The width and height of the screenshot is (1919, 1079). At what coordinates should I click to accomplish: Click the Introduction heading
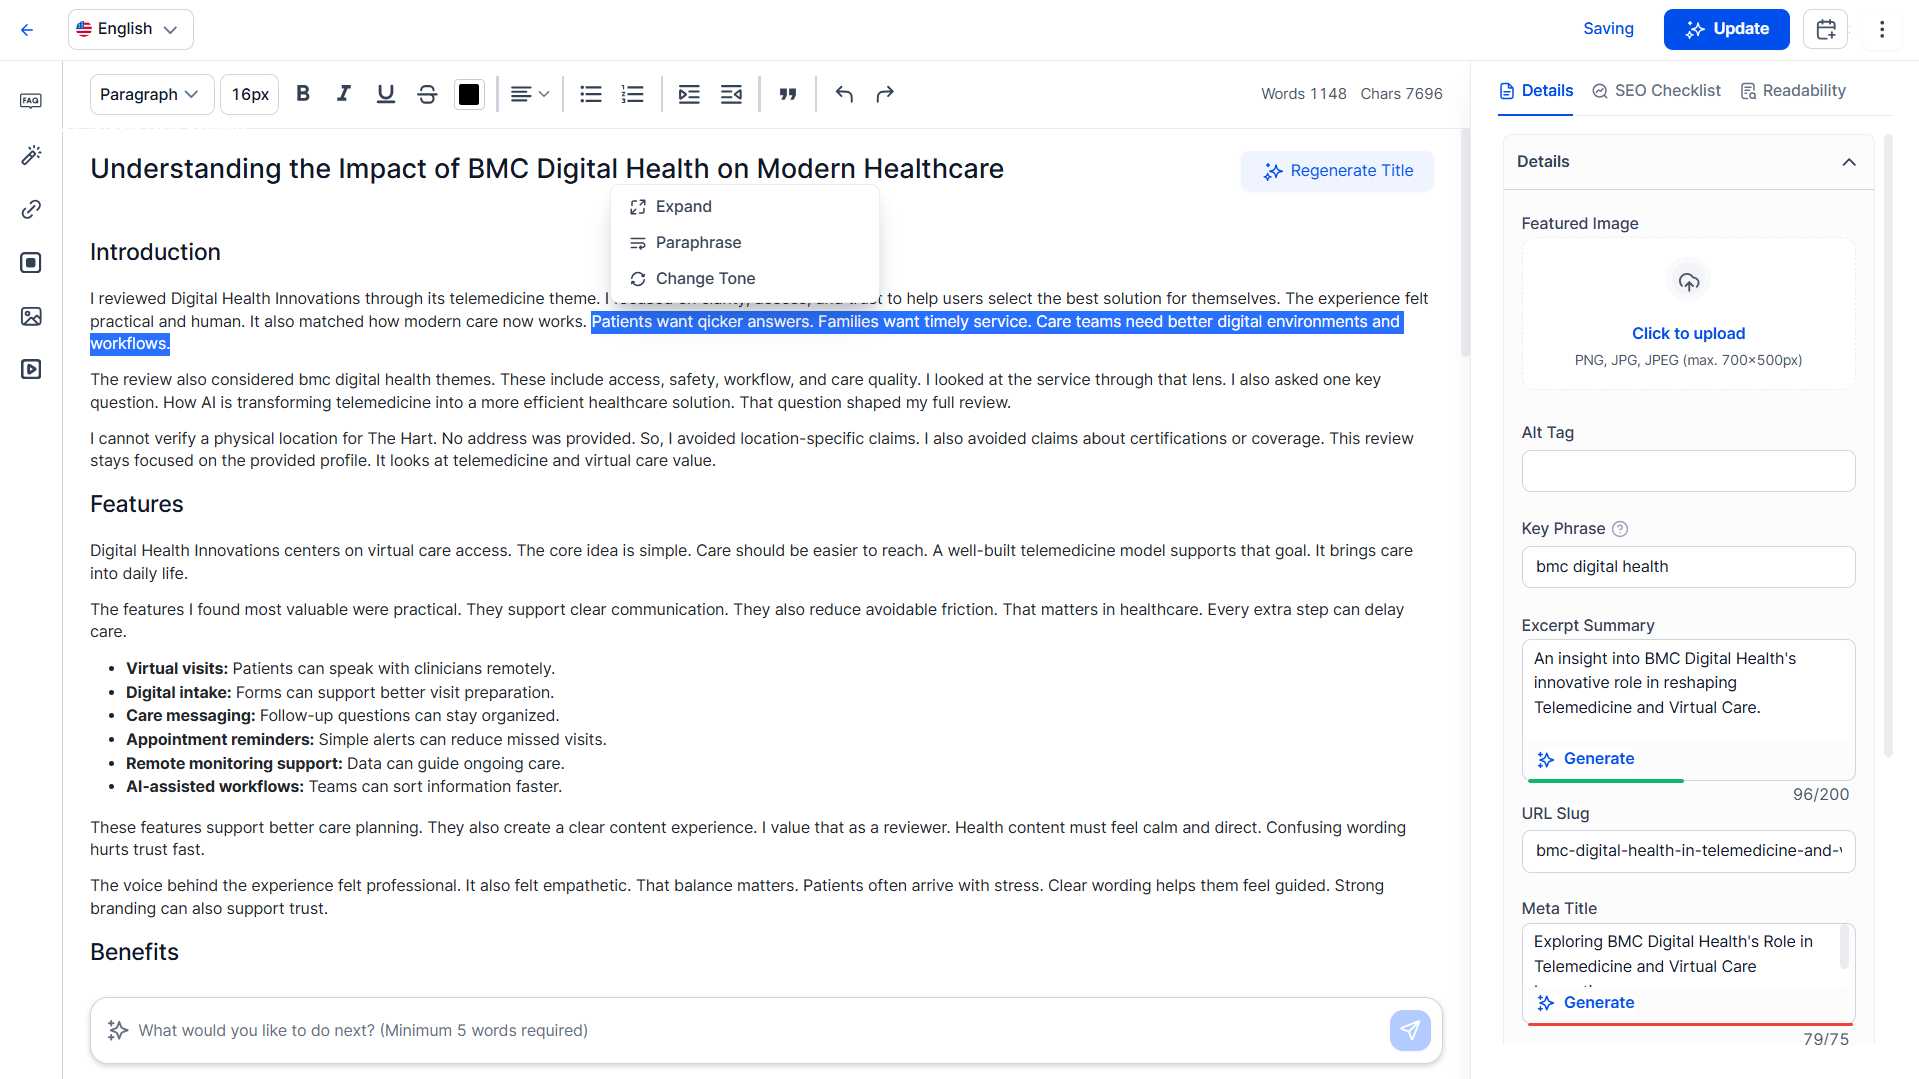click(155, 252)
